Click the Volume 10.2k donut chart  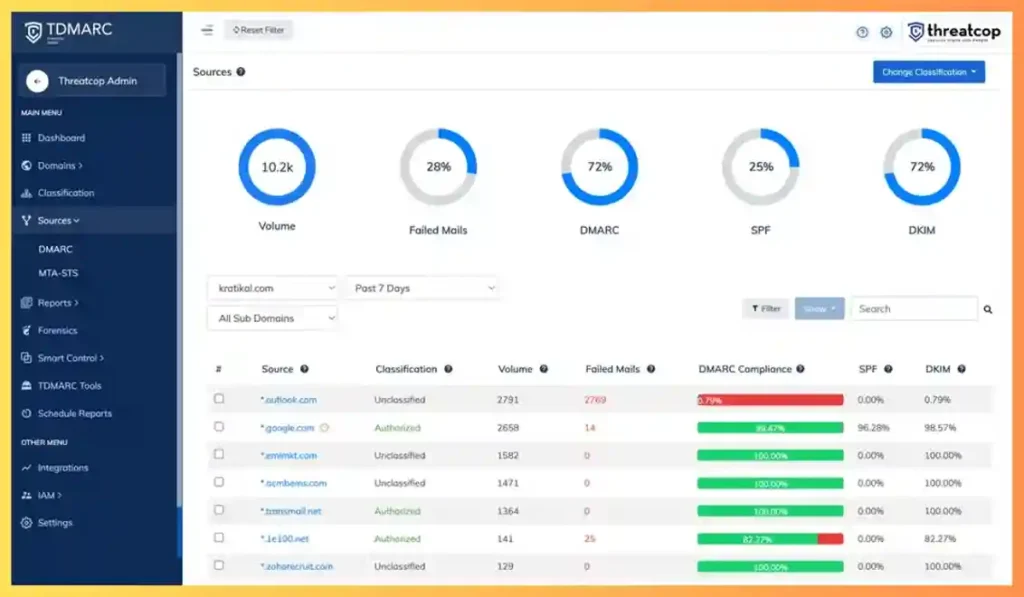tap(277, 167)
